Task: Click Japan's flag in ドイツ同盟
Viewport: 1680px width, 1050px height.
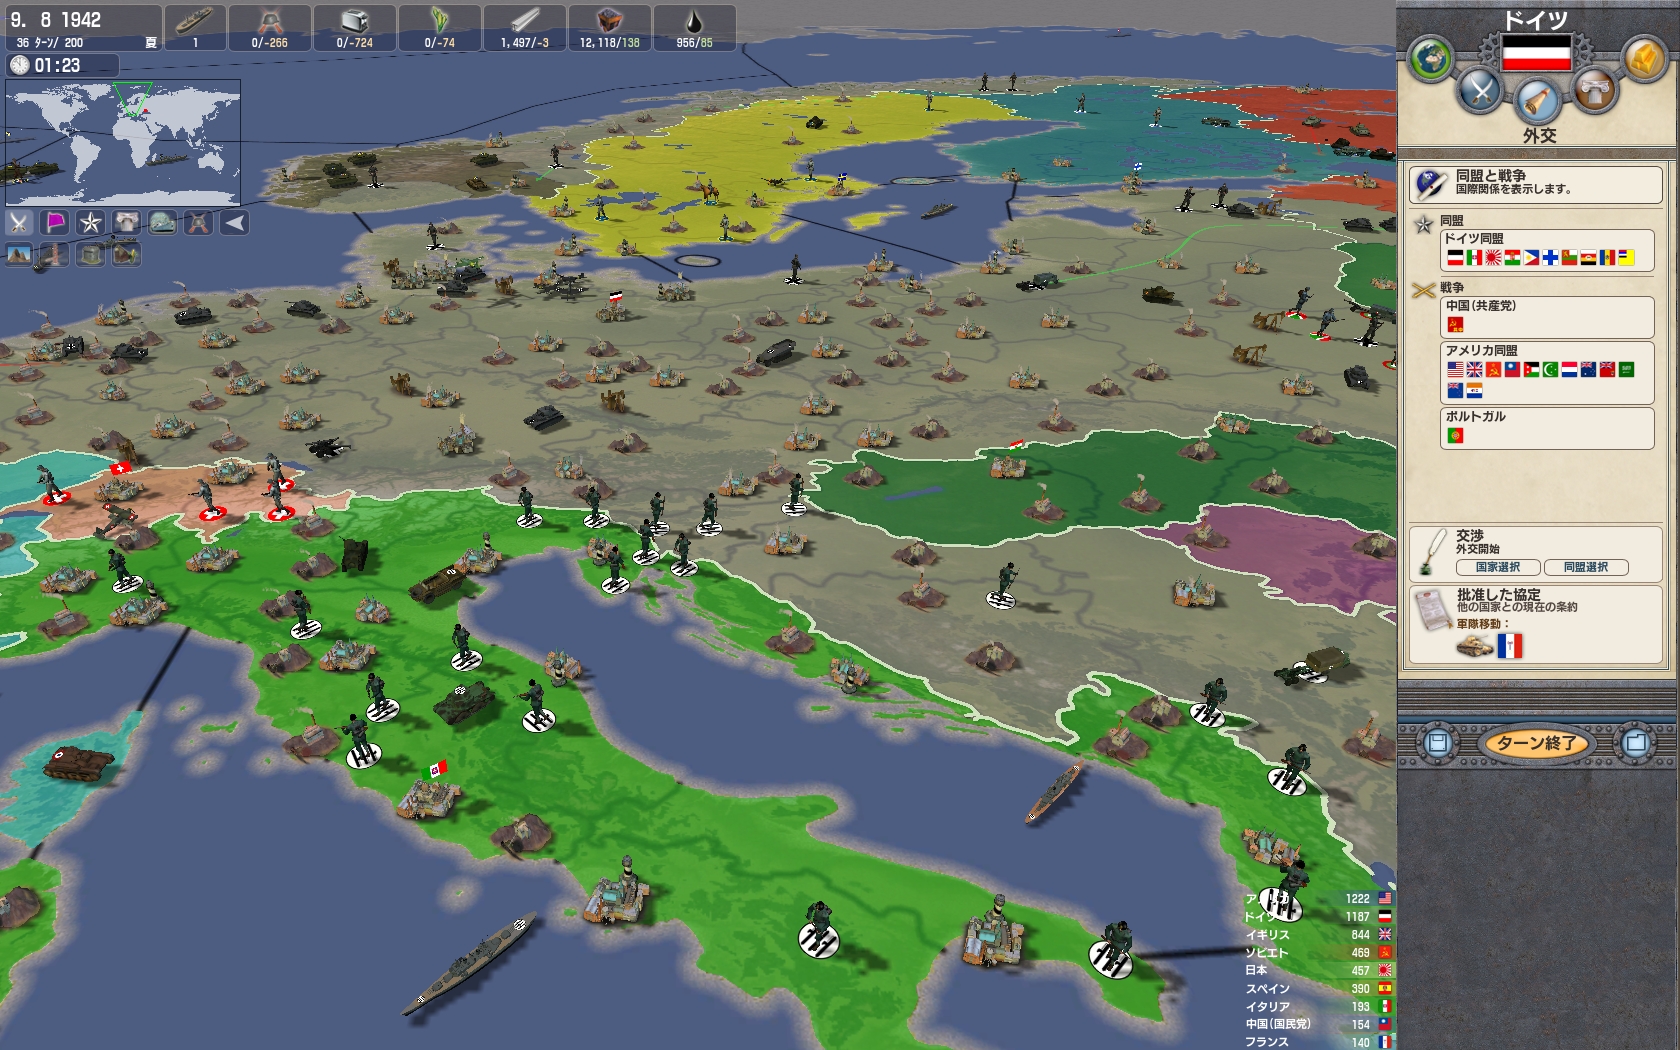Action: click(x=1493, y=258)
